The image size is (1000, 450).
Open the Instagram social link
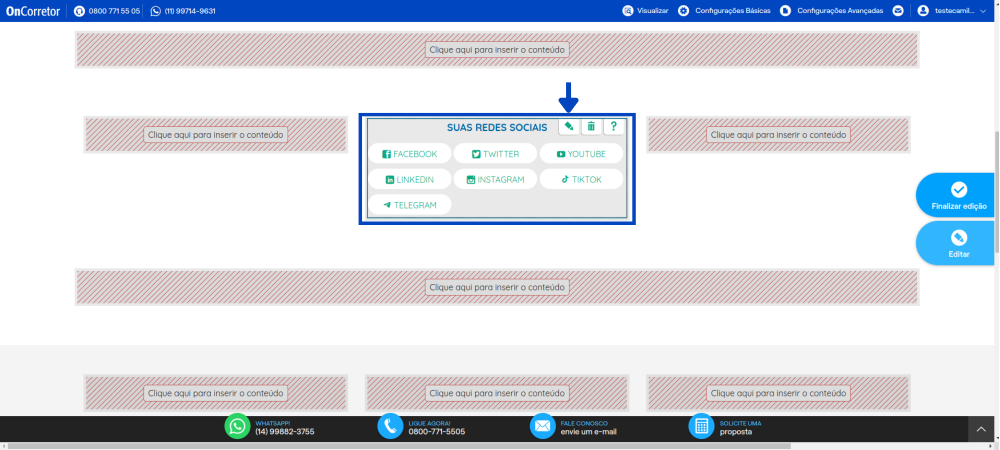tap(496, 179)
